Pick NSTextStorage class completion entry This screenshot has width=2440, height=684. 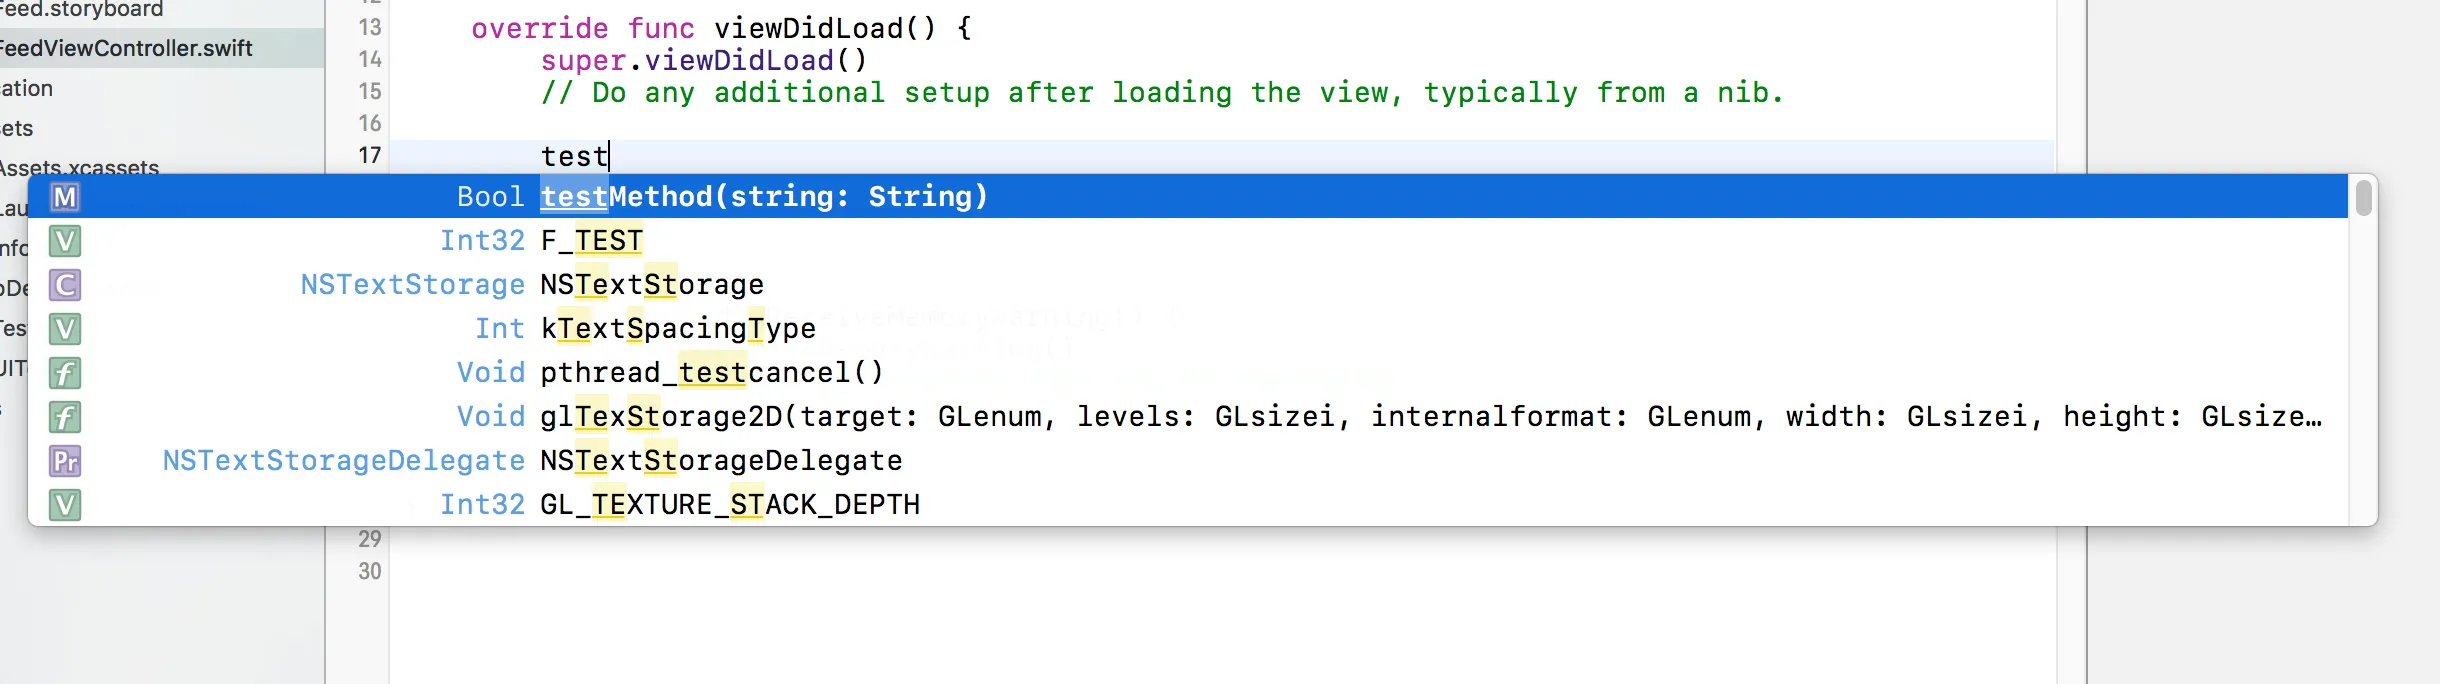tap(1188, 284)
